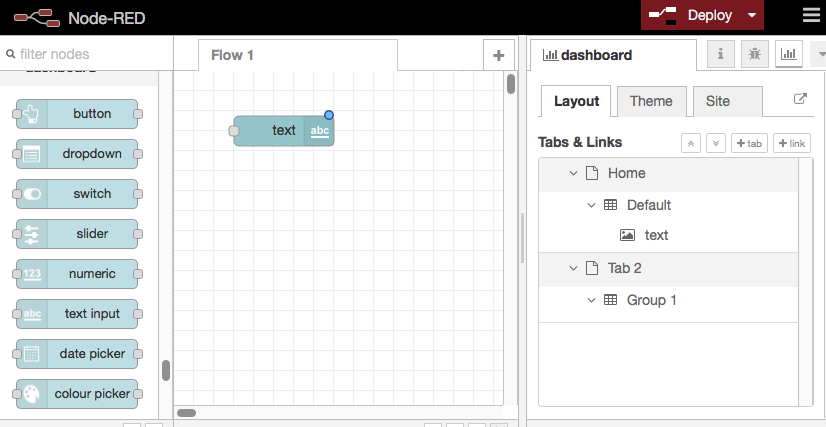Add a new link with the +link button
The image size is (826, 427).
[x=792, y=143]
